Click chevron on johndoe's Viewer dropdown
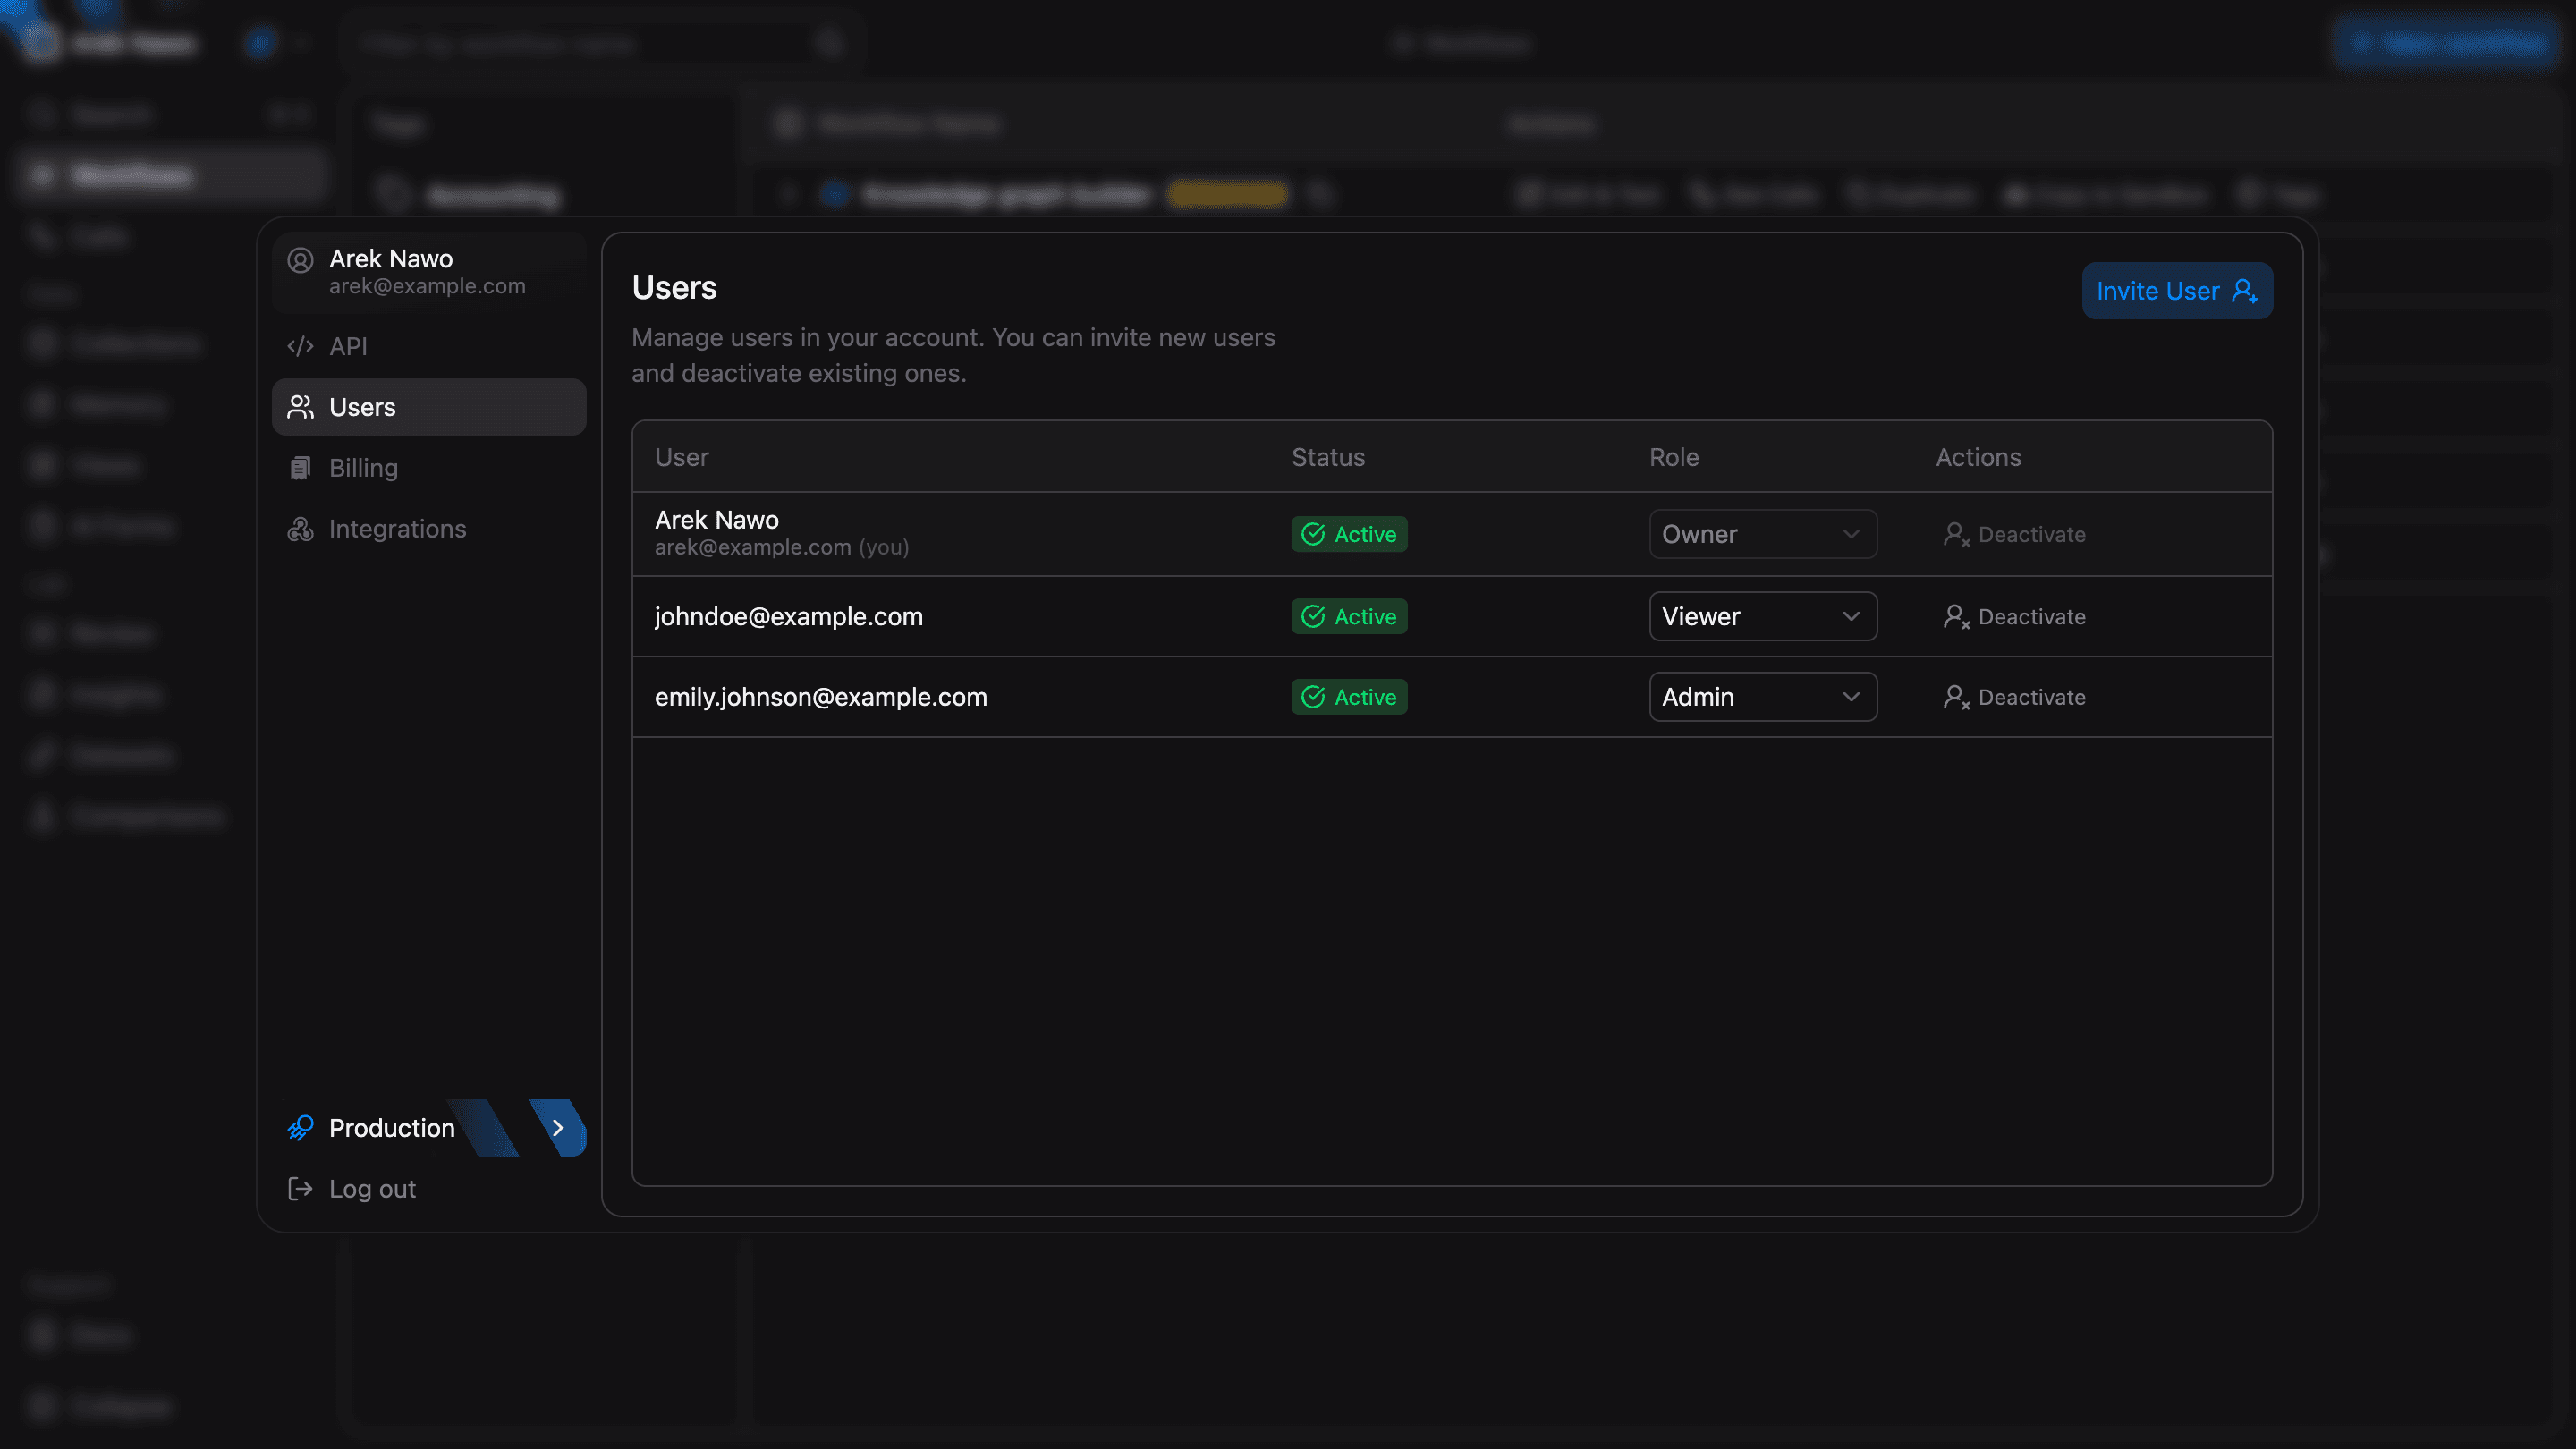 click(1851, 616)
